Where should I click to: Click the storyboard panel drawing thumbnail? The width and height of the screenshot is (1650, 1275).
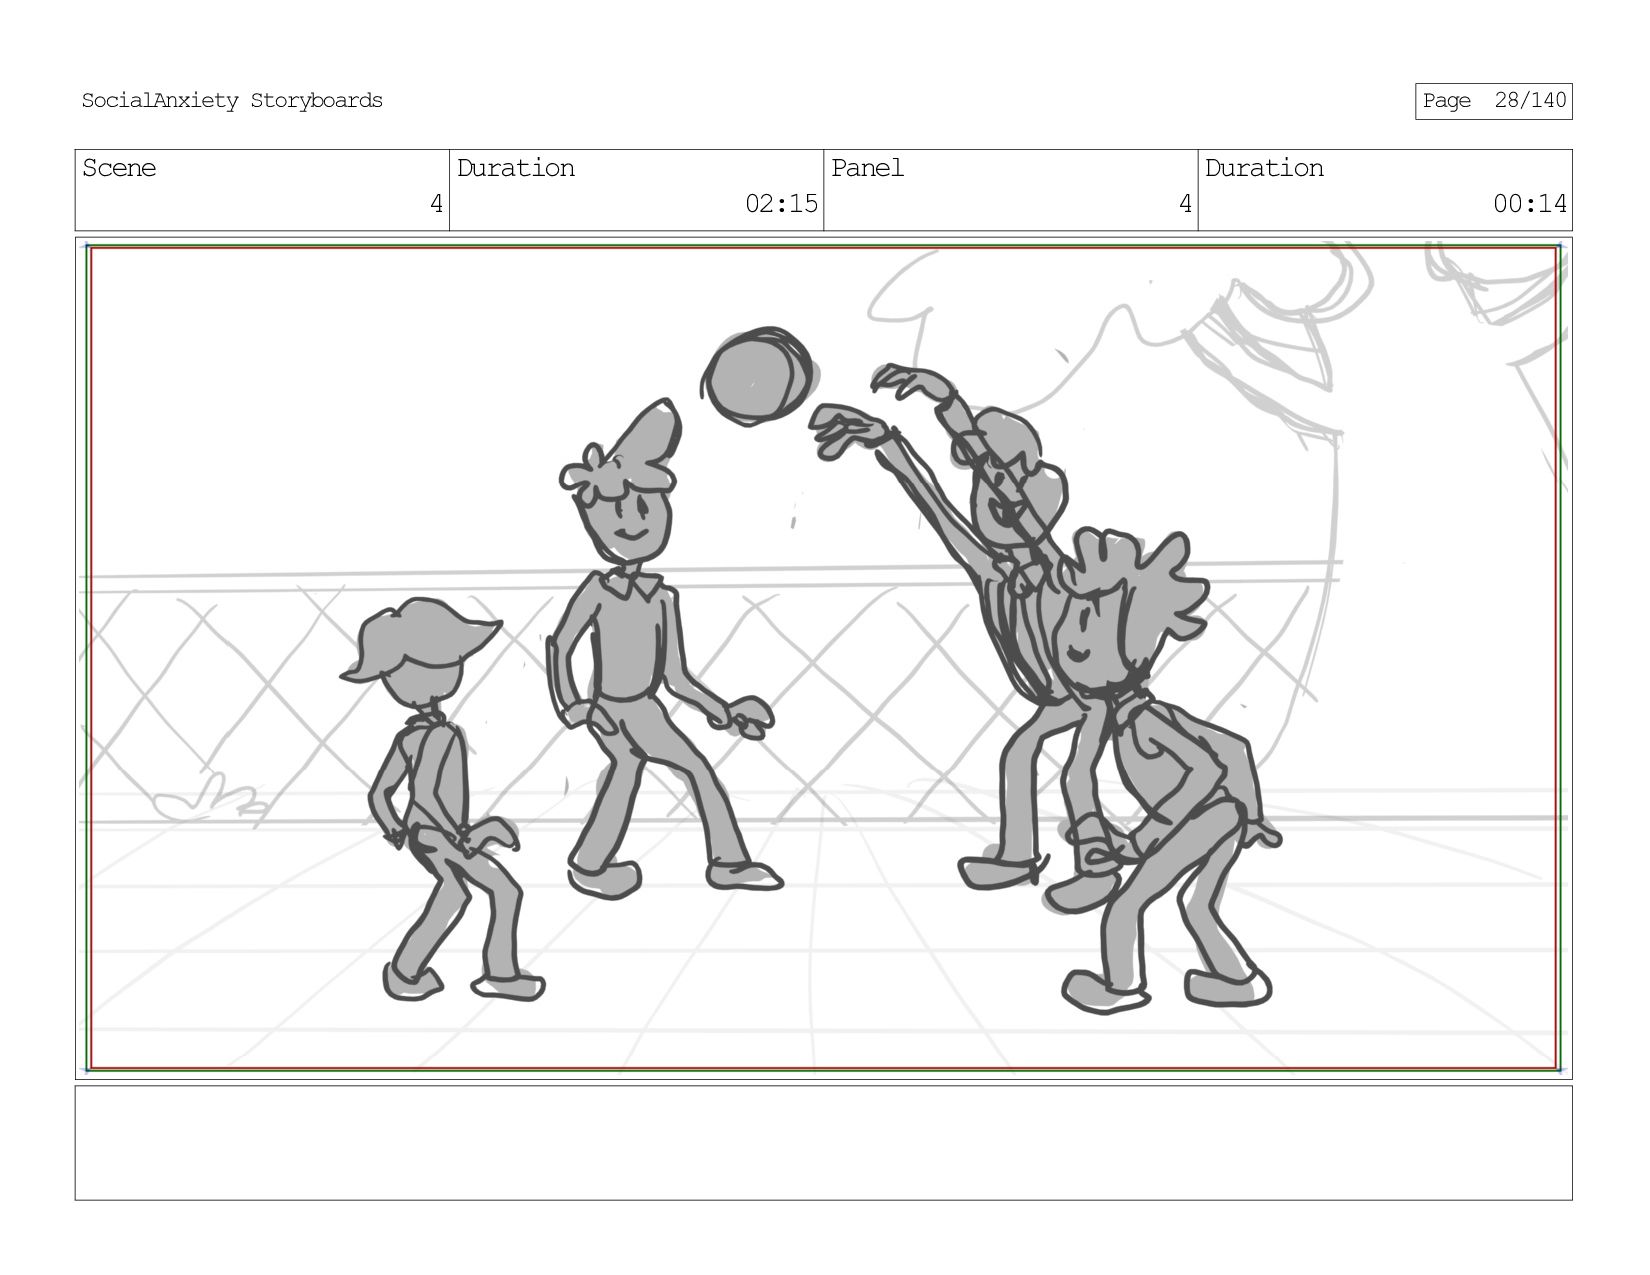(823, 658)
